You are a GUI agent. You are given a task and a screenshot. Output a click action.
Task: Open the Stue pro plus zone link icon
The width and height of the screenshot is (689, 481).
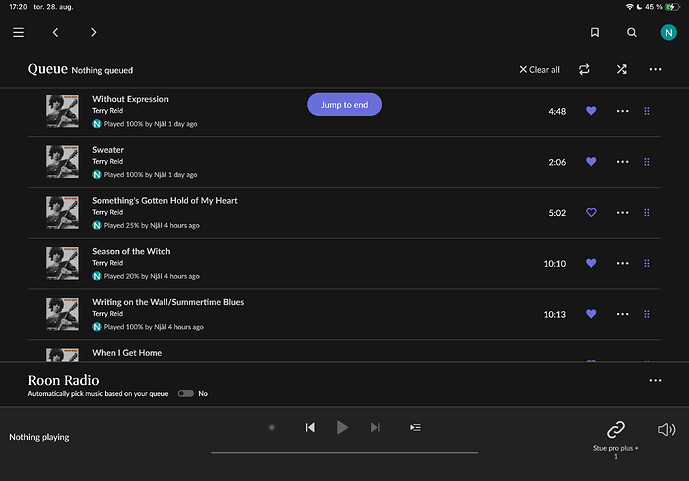point(616,430)
